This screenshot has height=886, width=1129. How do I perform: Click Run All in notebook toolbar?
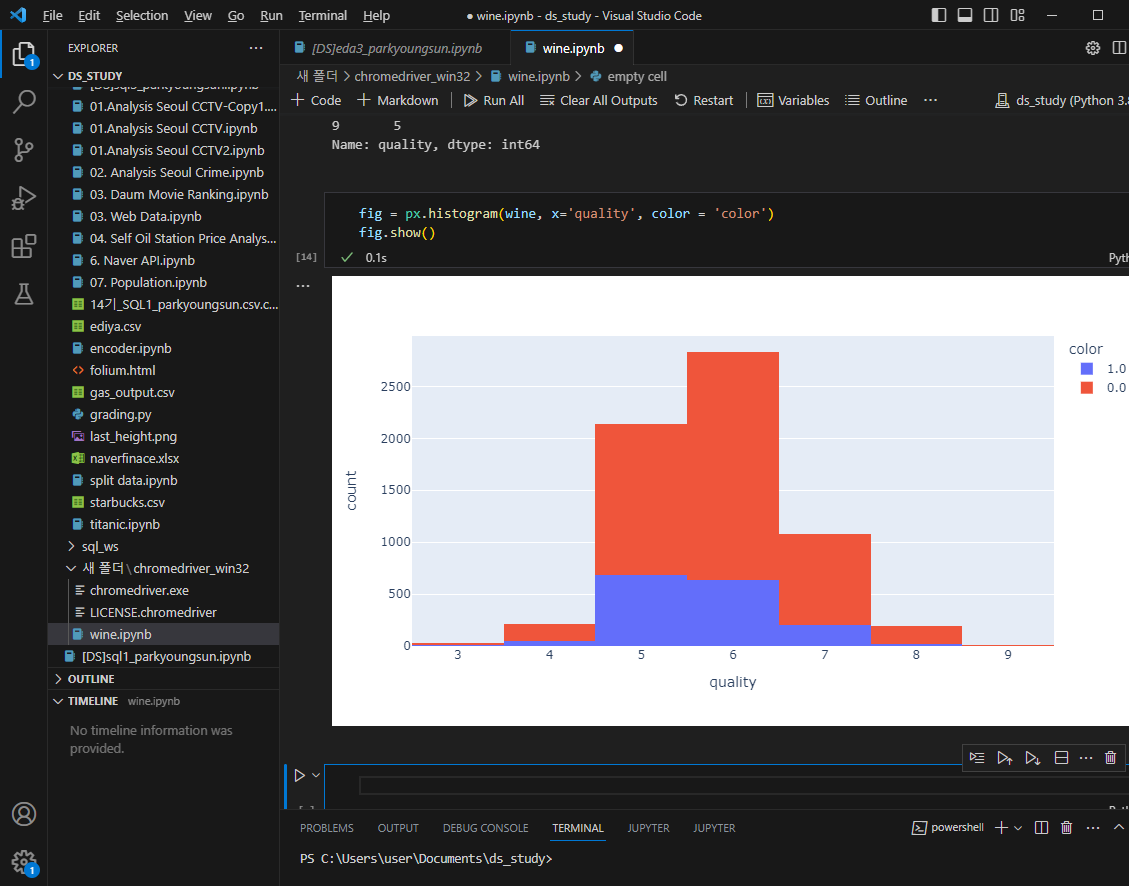coord(494,100)
